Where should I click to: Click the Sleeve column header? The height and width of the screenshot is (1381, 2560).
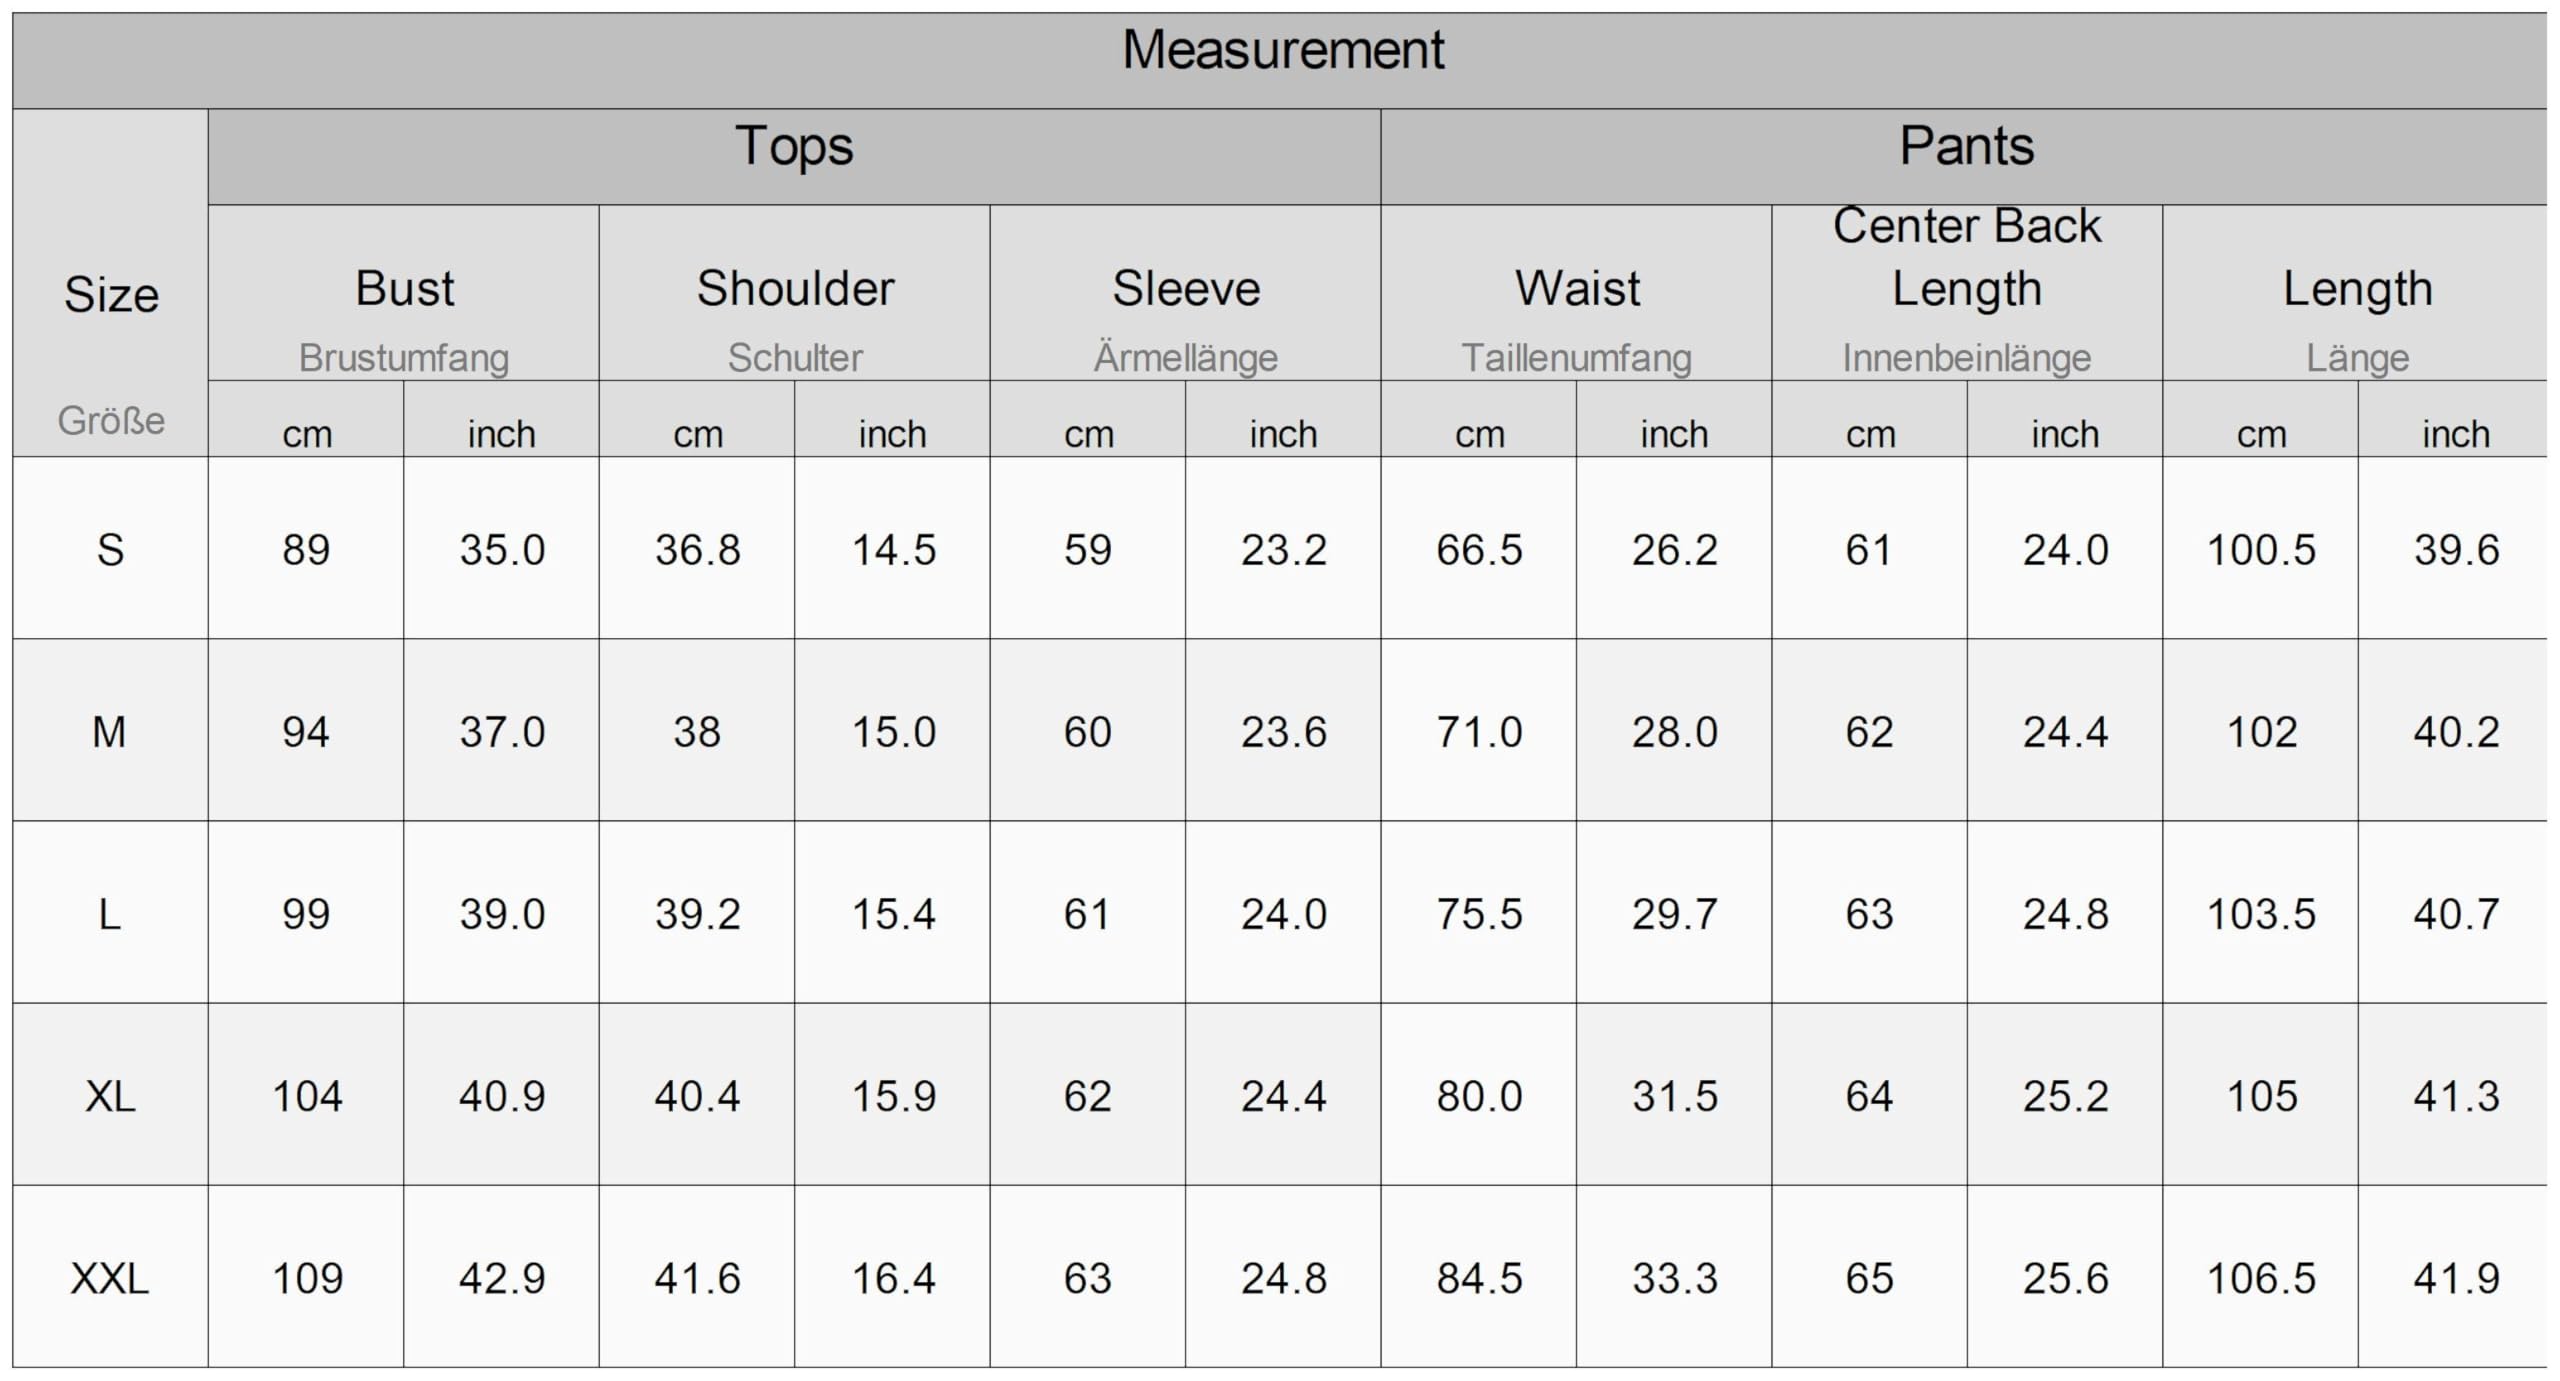pos(1186,289)
